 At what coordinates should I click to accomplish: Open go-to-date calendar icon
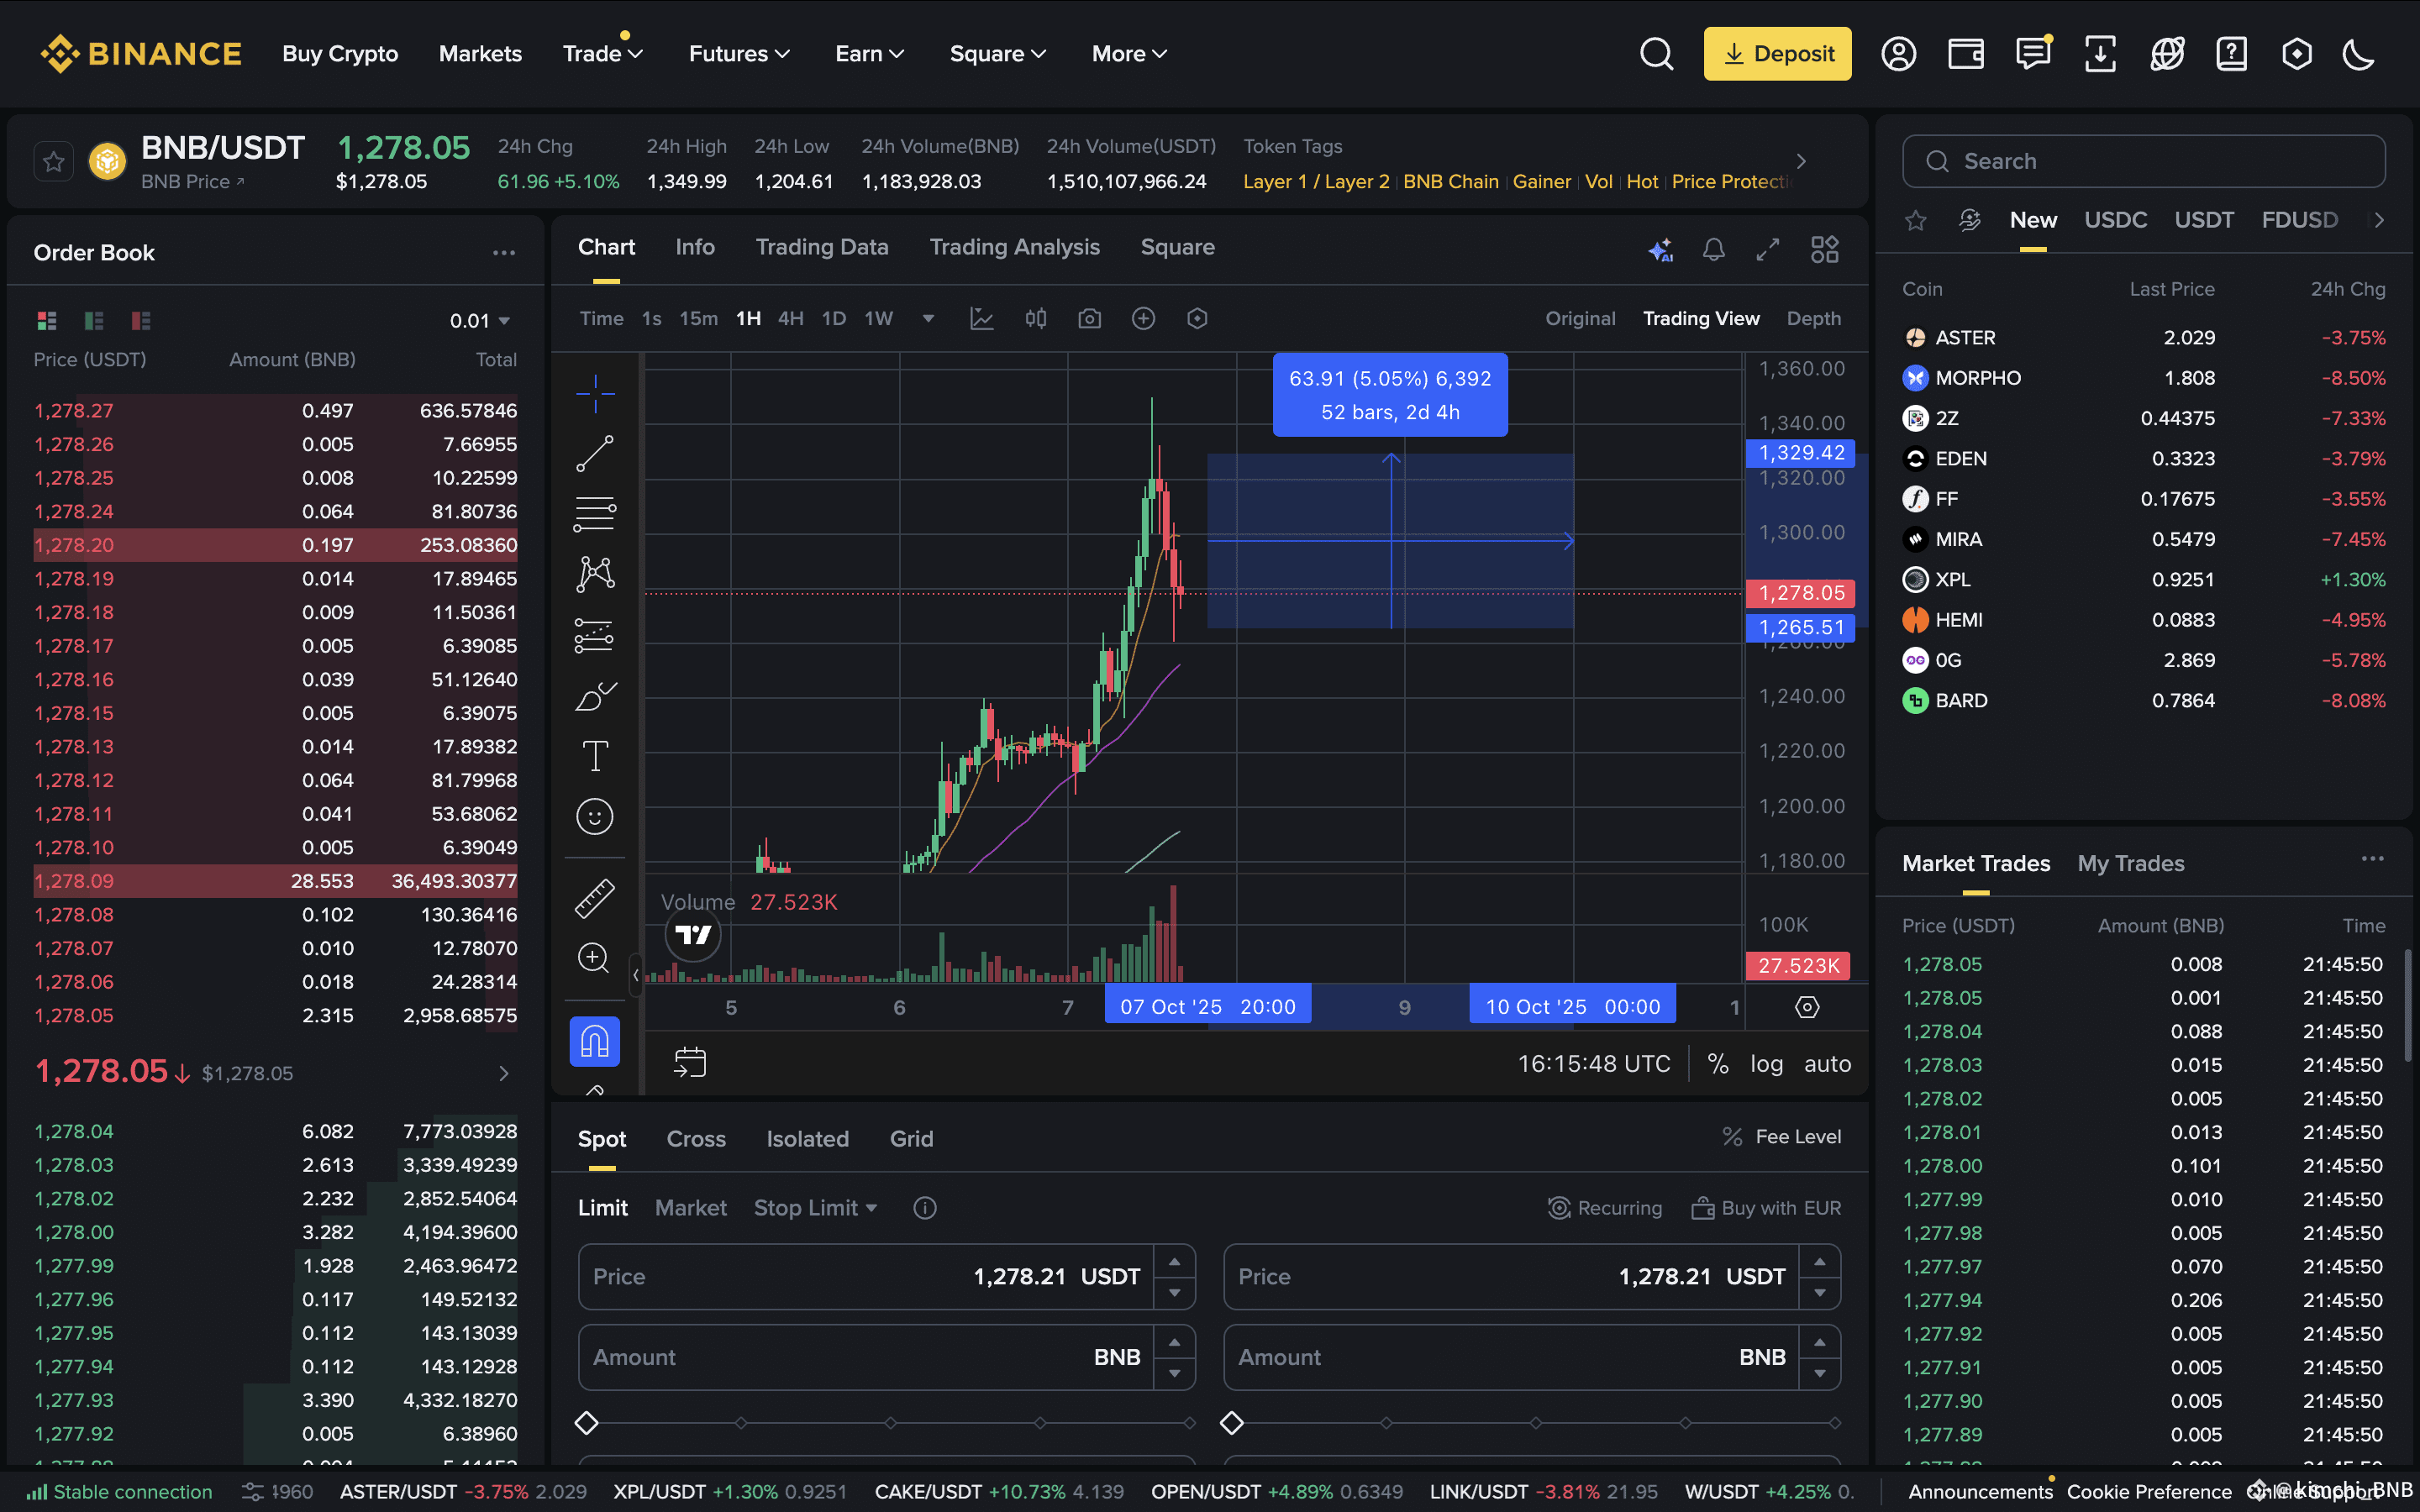690,1062
